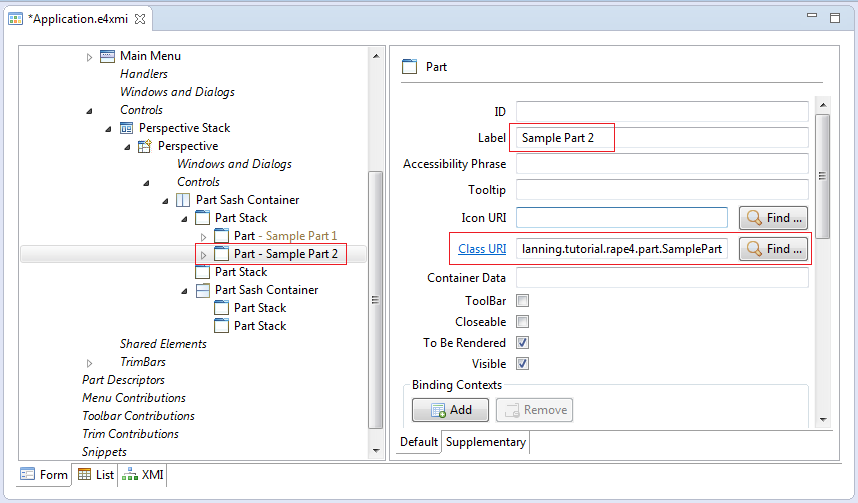Click the ID input field
The height and width of the screenshot is (503, 858).
(662, 112)
